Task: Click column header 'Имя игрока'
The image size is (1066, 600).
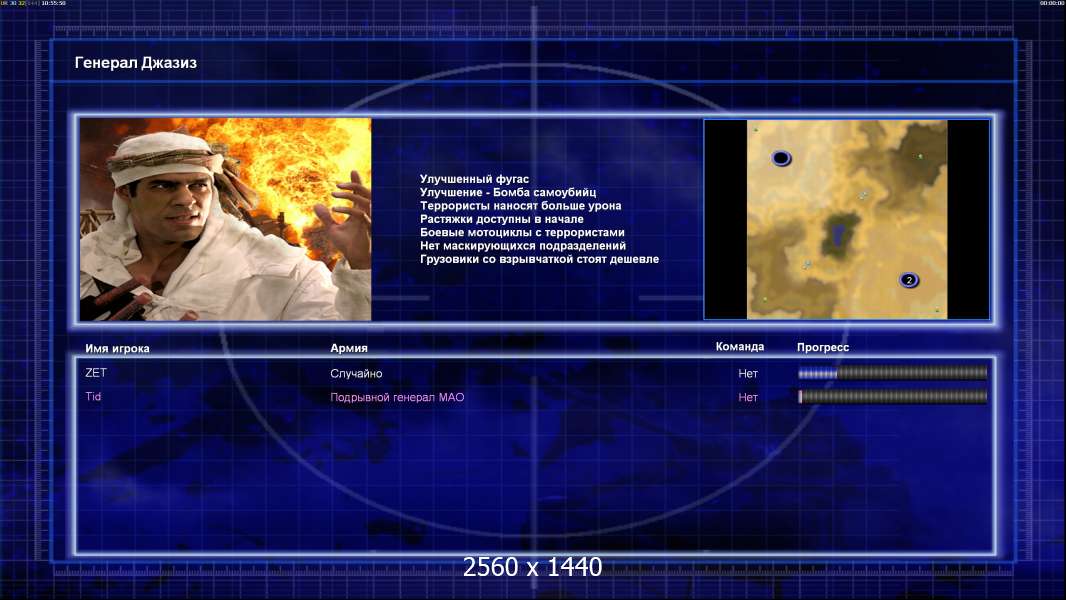Action: tap(117, 349)
